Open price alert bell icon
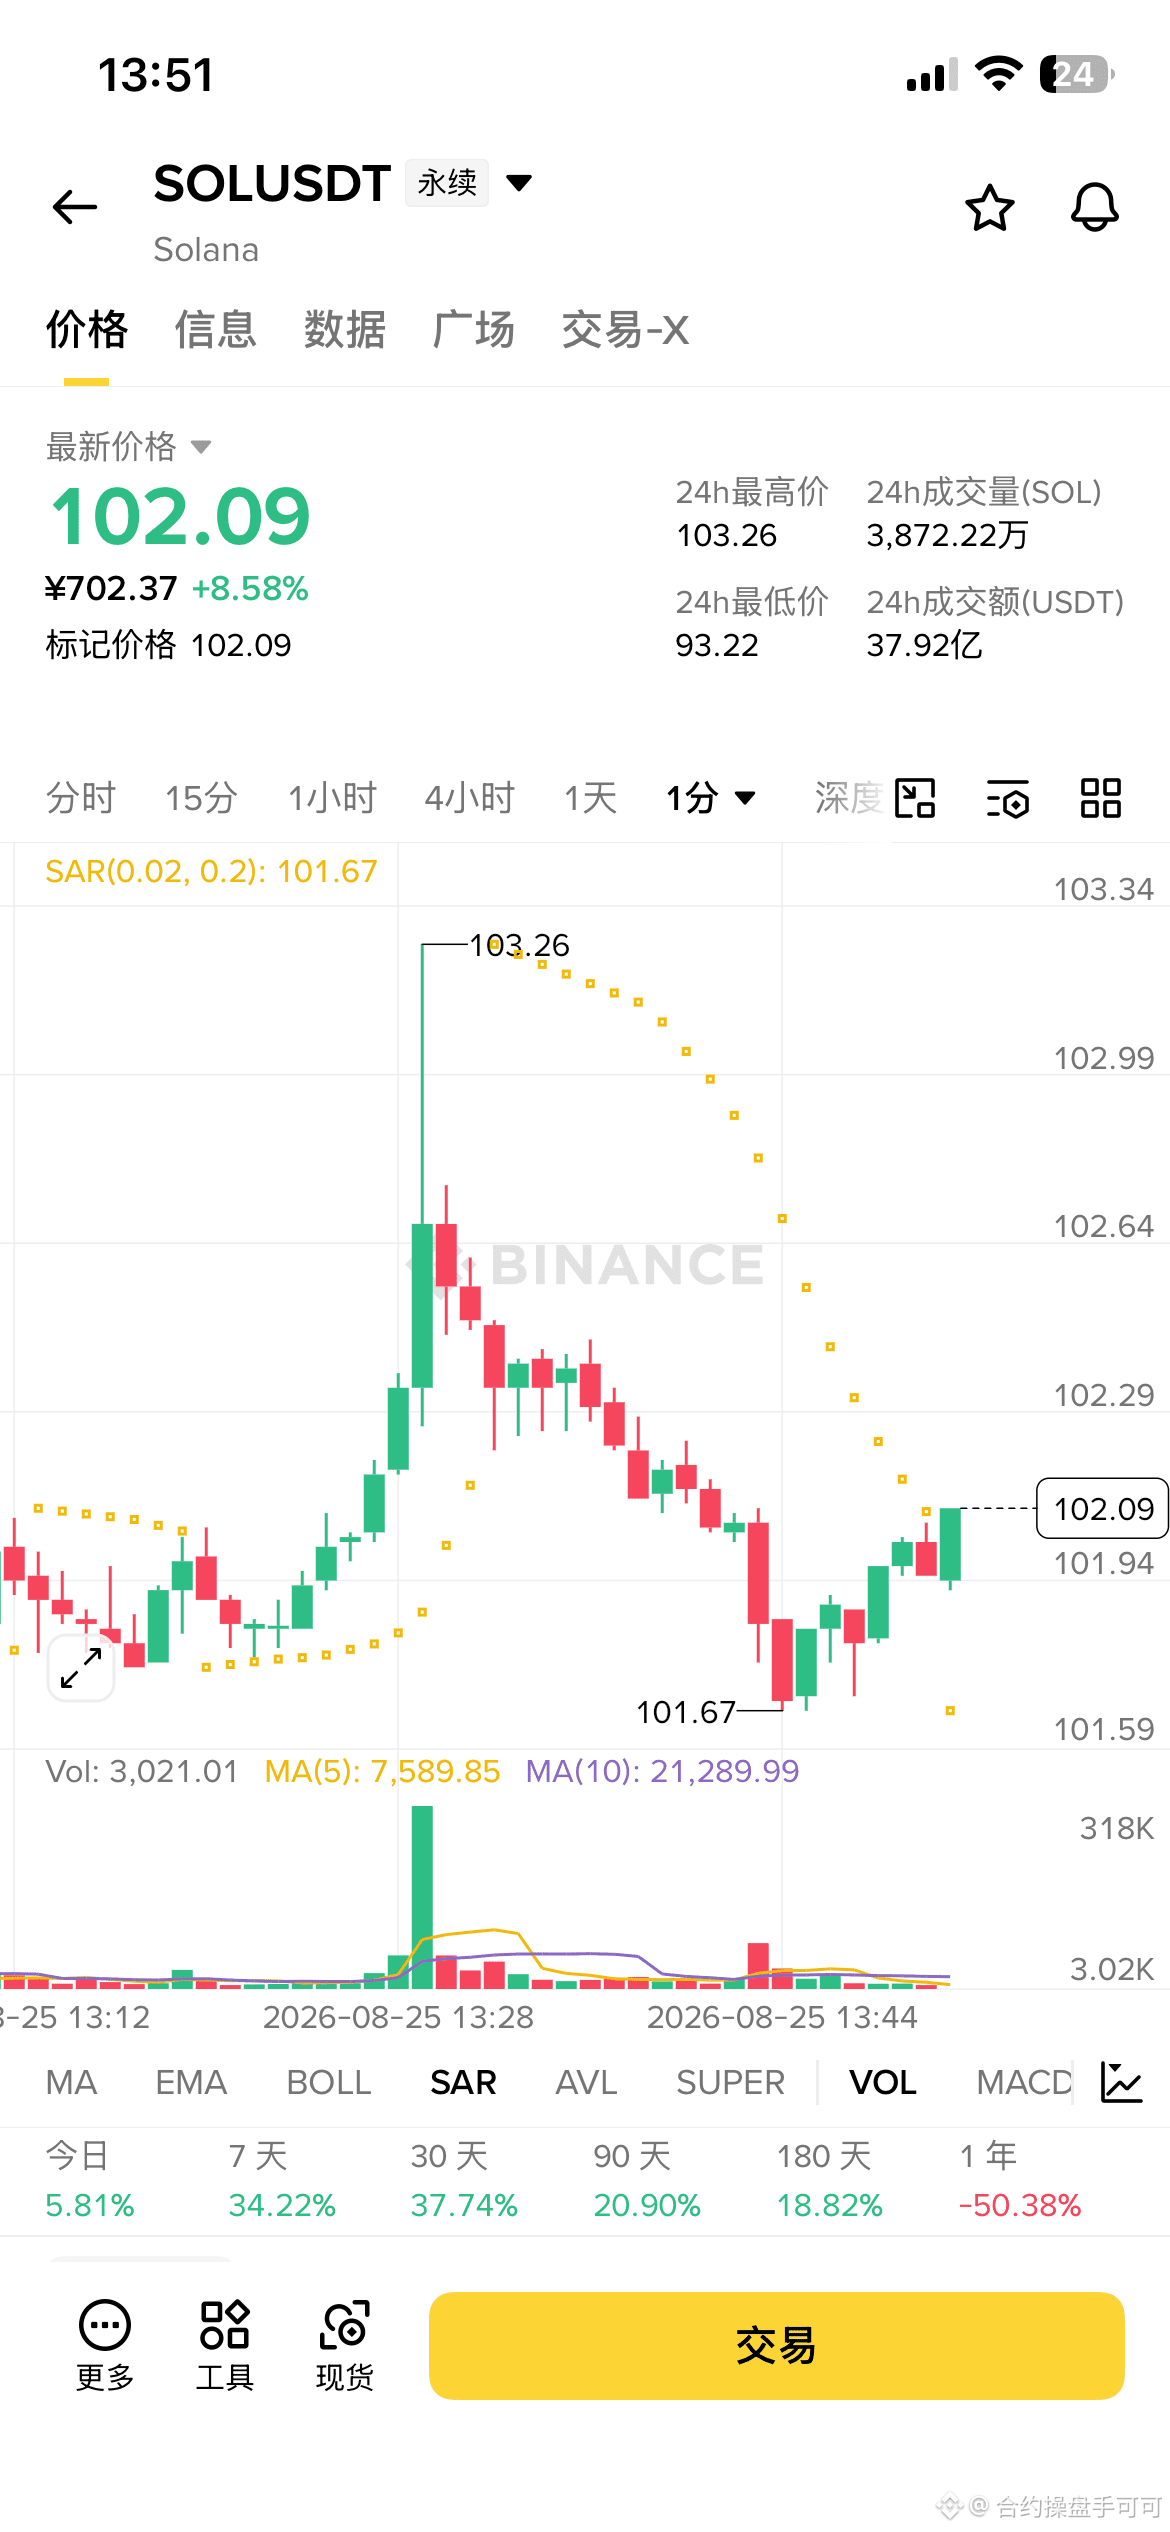Image resolution: width=1170 pixels, height=2532 pixels. pos(1095,208)
